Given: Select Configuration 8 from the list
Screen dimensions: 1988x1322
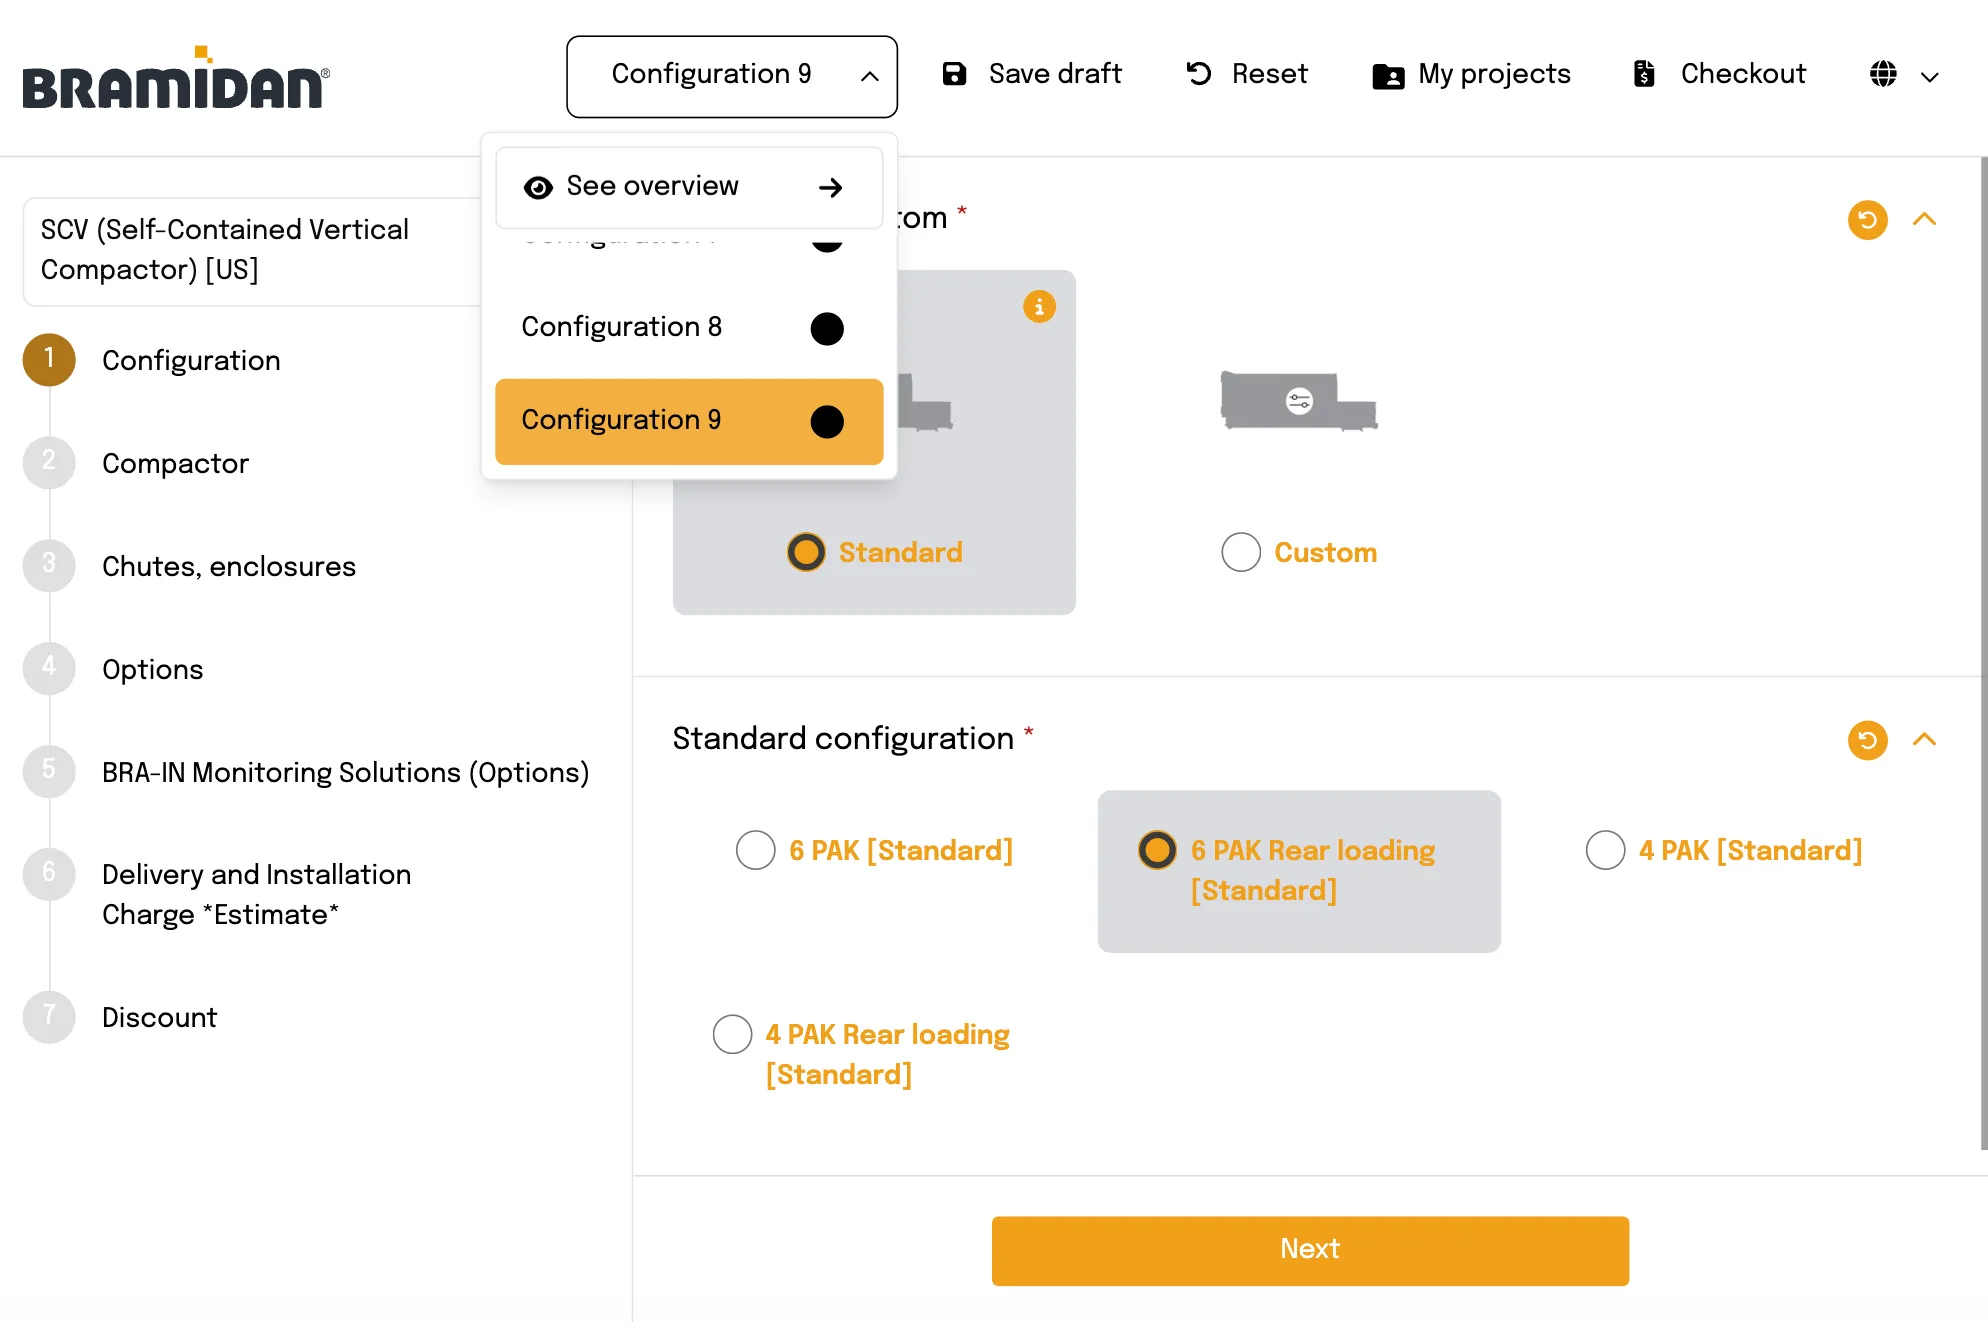Looking at the screenshot, I should coord(688,327).
